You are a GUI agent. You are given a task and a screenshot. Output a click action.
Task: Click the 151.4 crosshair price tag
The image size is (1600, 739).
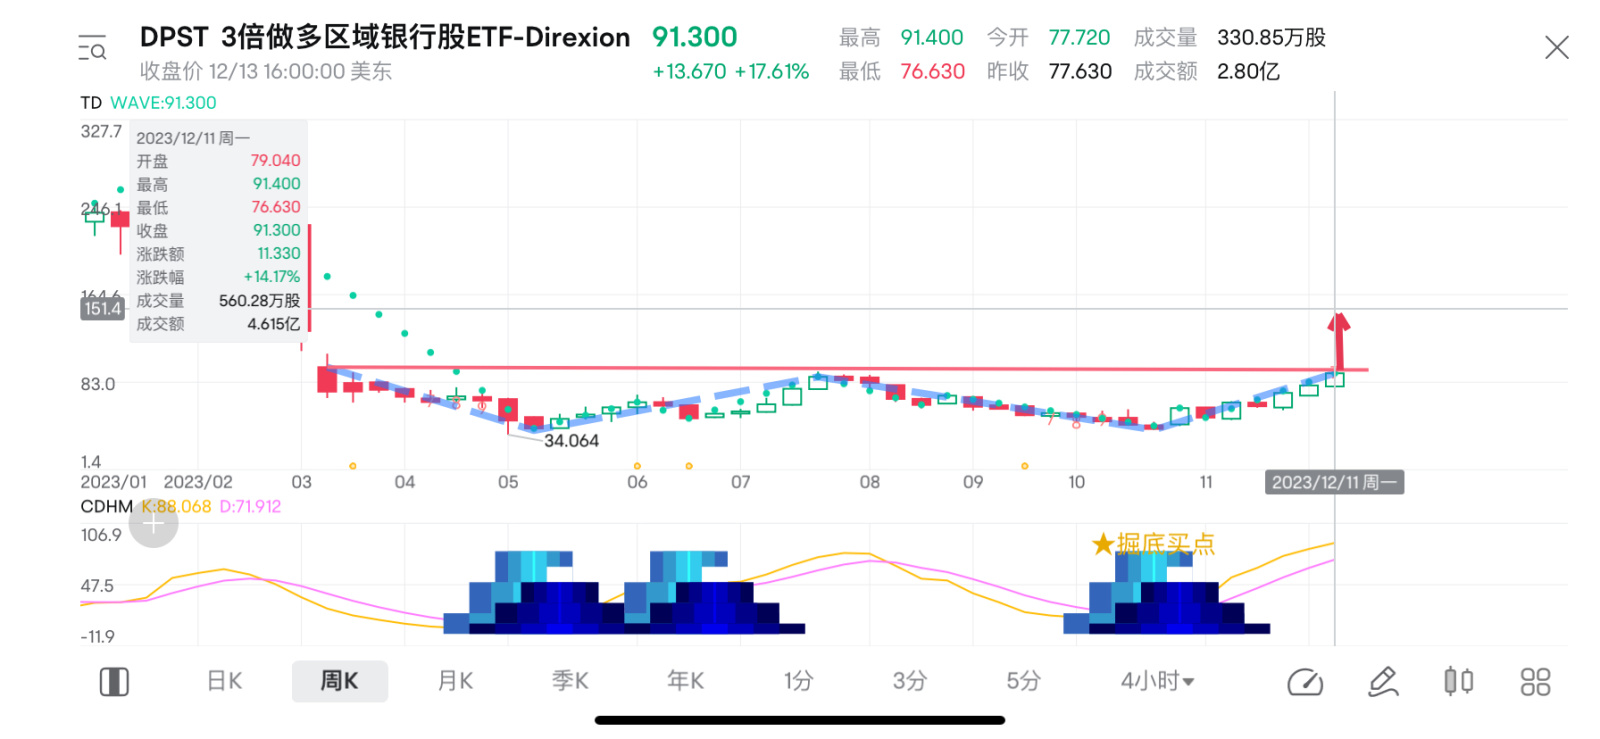pyautogui.click(x=102, y=308)
